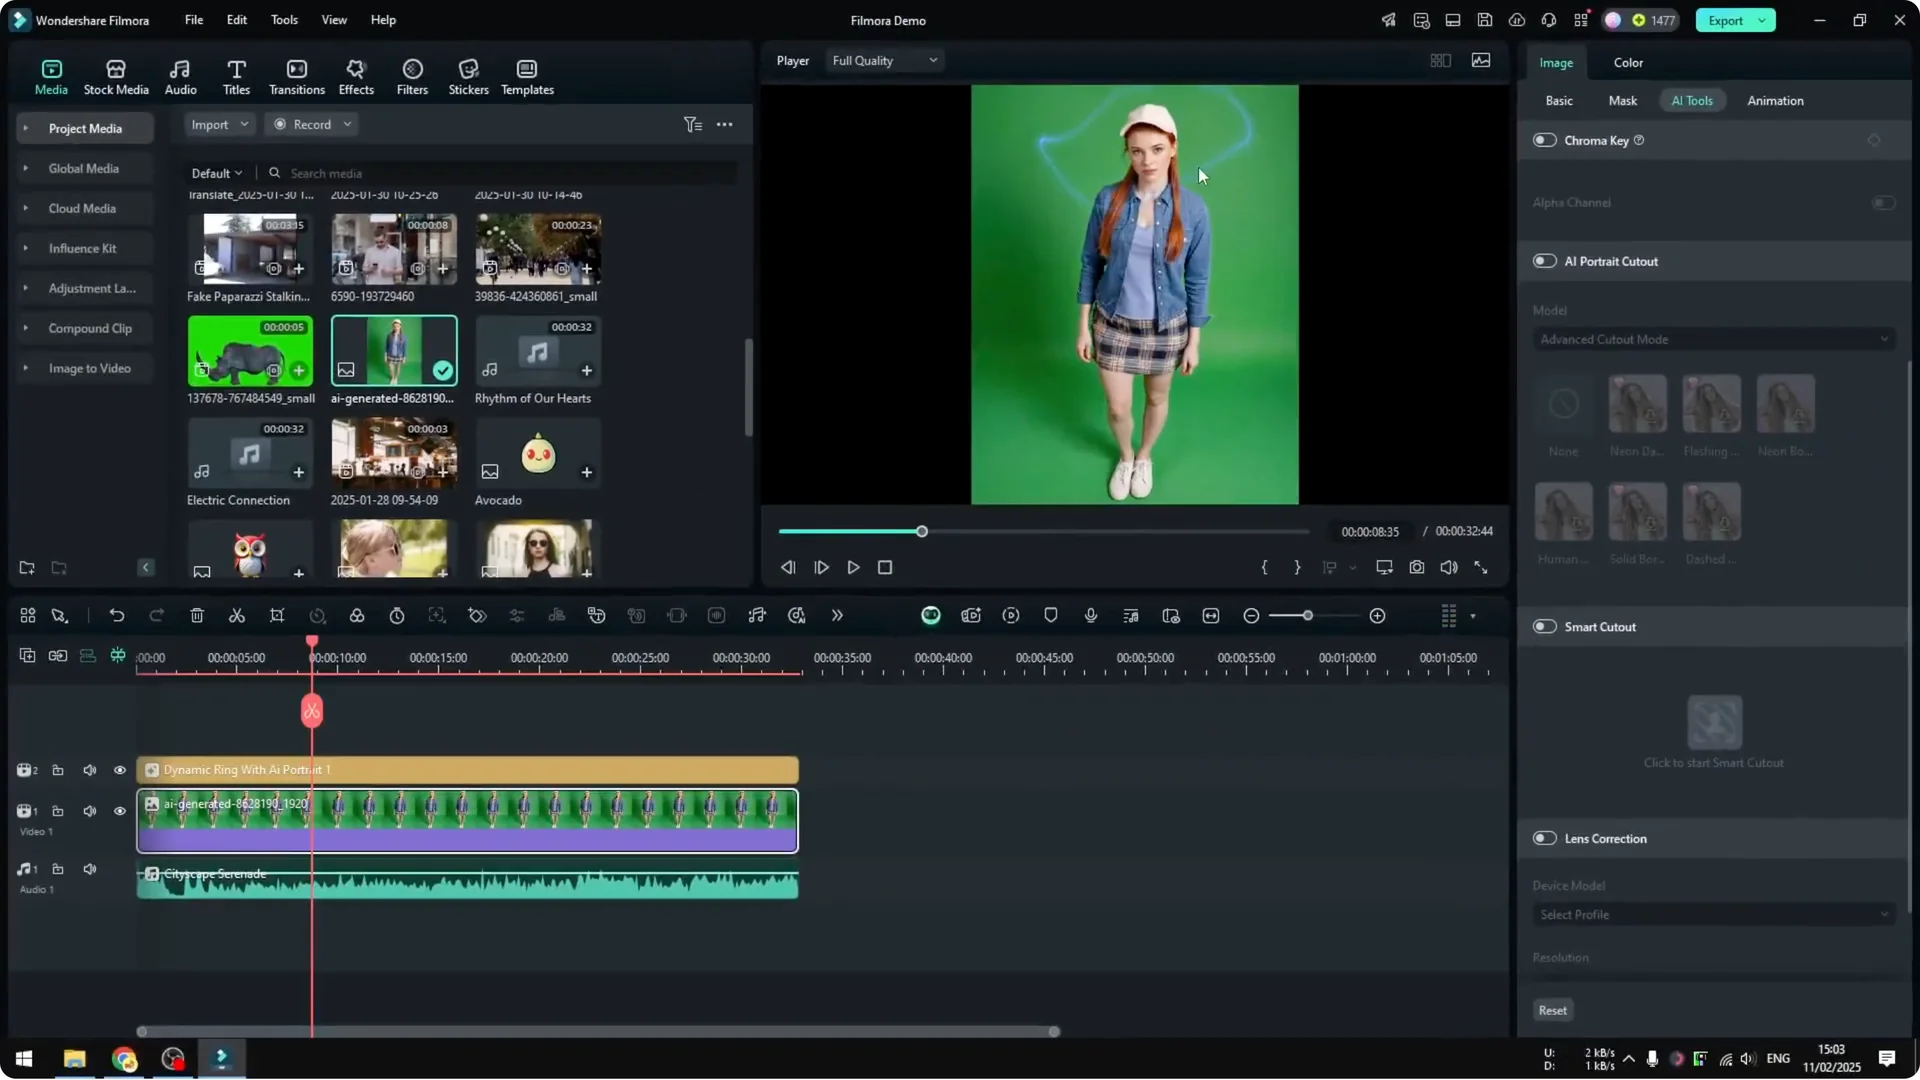Split the clip with the scissors tool
The image size is (1920, 1080).
237,615
